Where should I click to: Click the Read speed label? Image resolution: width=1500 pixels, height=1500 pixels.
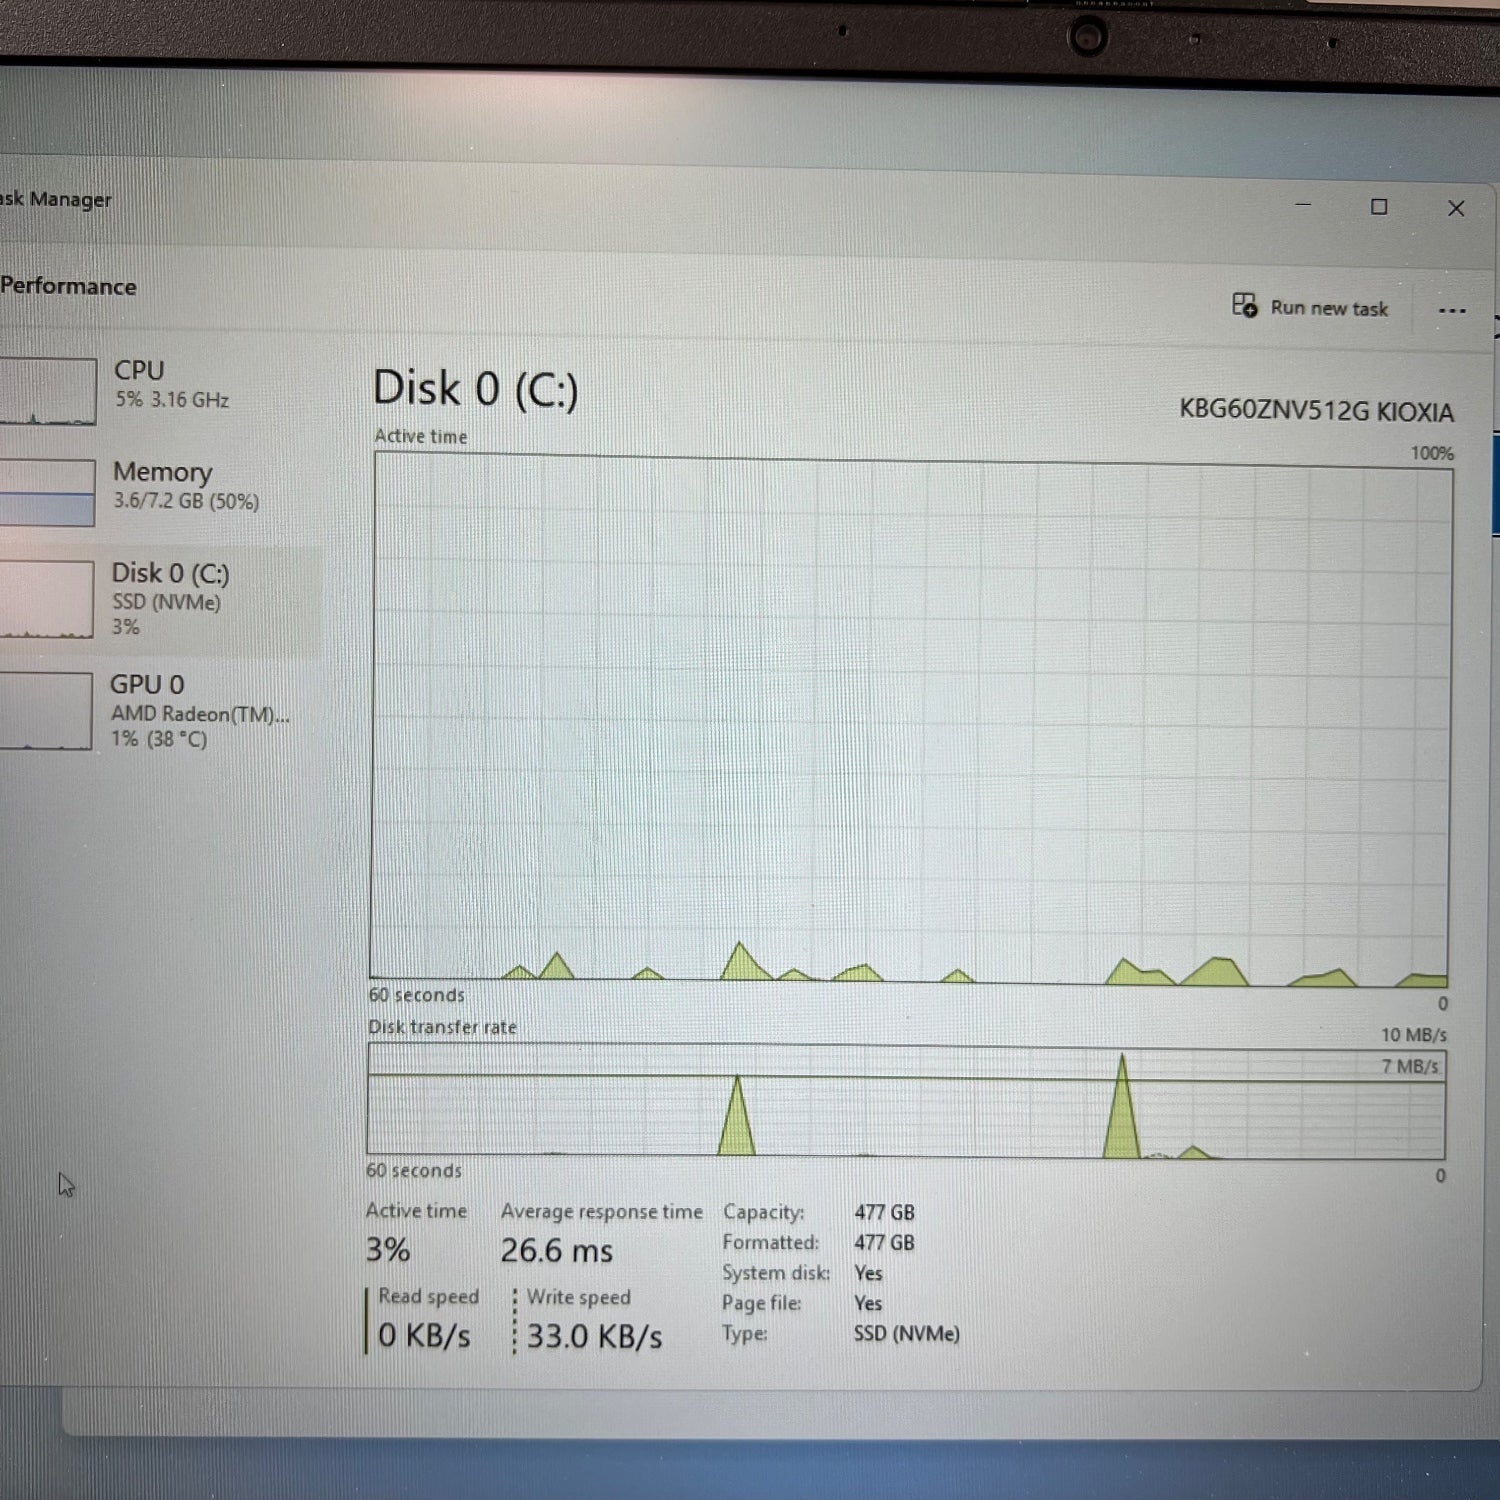pyautogui.click(x=429, y=1296)
